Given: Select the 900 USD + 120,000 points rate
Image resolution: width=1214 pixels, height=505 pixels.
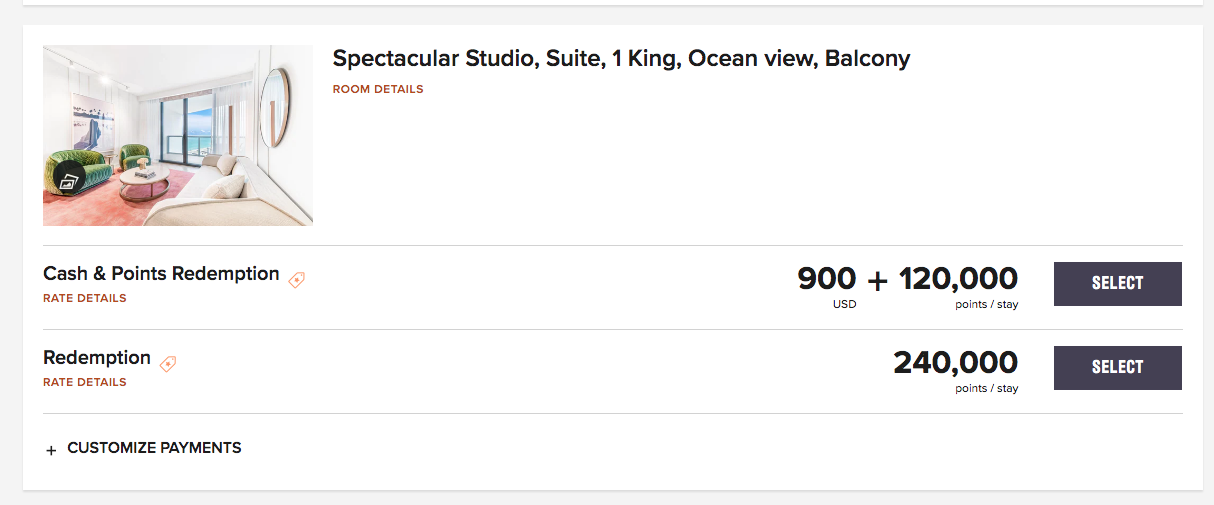Looking at the screenshot, I should (x=1117, y=284).
